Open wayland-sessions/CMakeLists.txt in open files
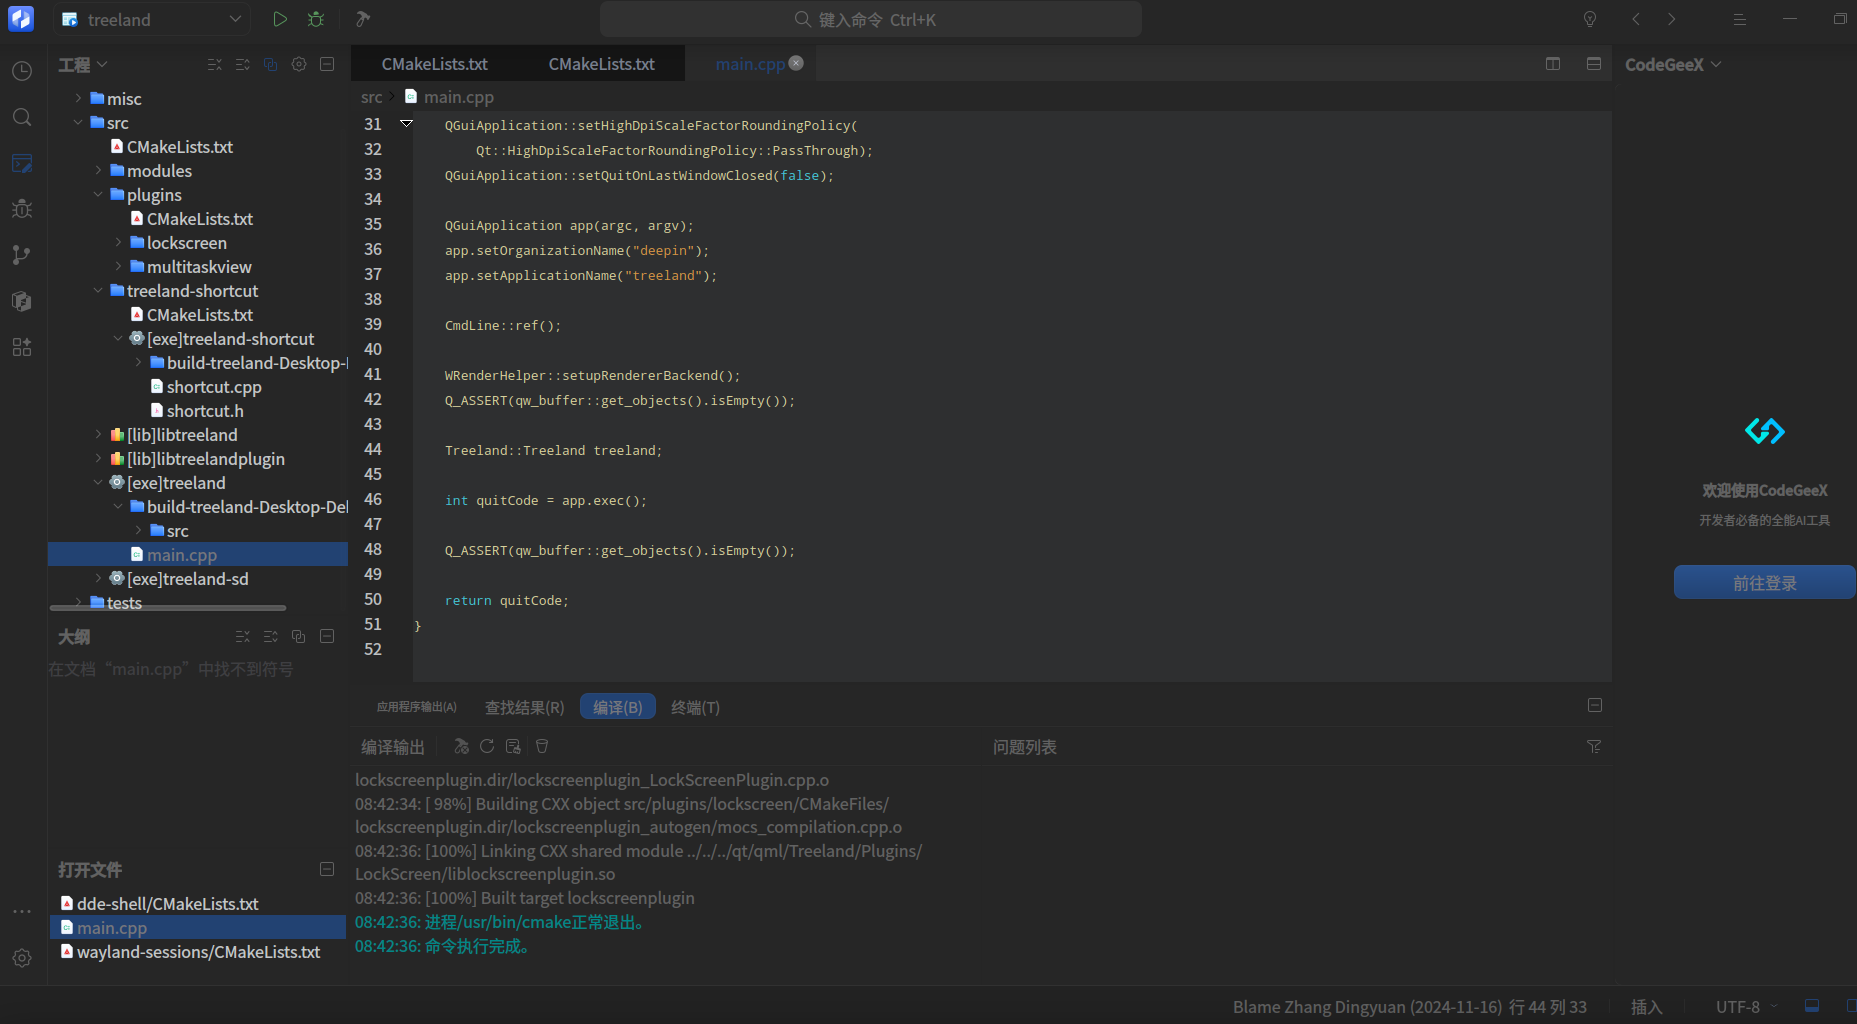The height and width of the screenshot is (1024, 1857). point(198,952)
